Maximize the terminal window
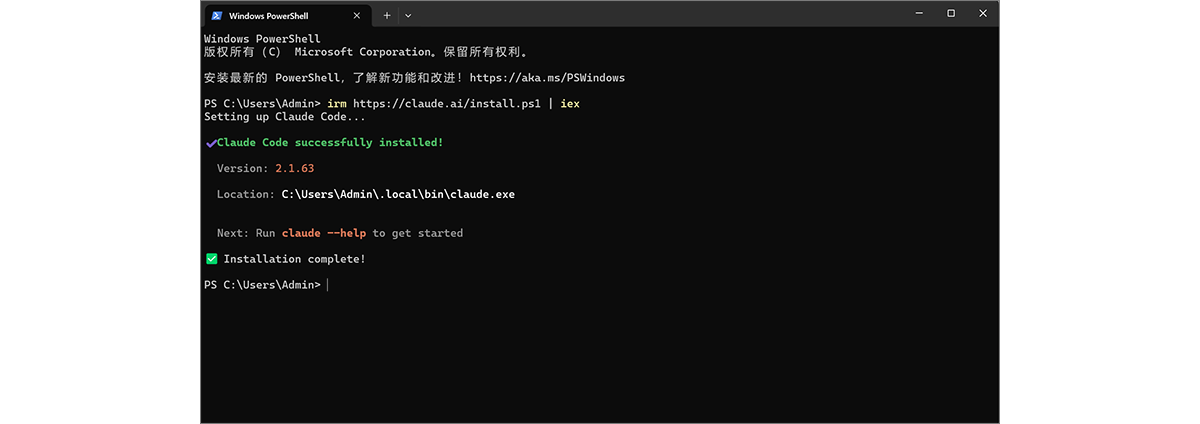The height and width of the screenshot is (424, 1200). tap(951, 14)
